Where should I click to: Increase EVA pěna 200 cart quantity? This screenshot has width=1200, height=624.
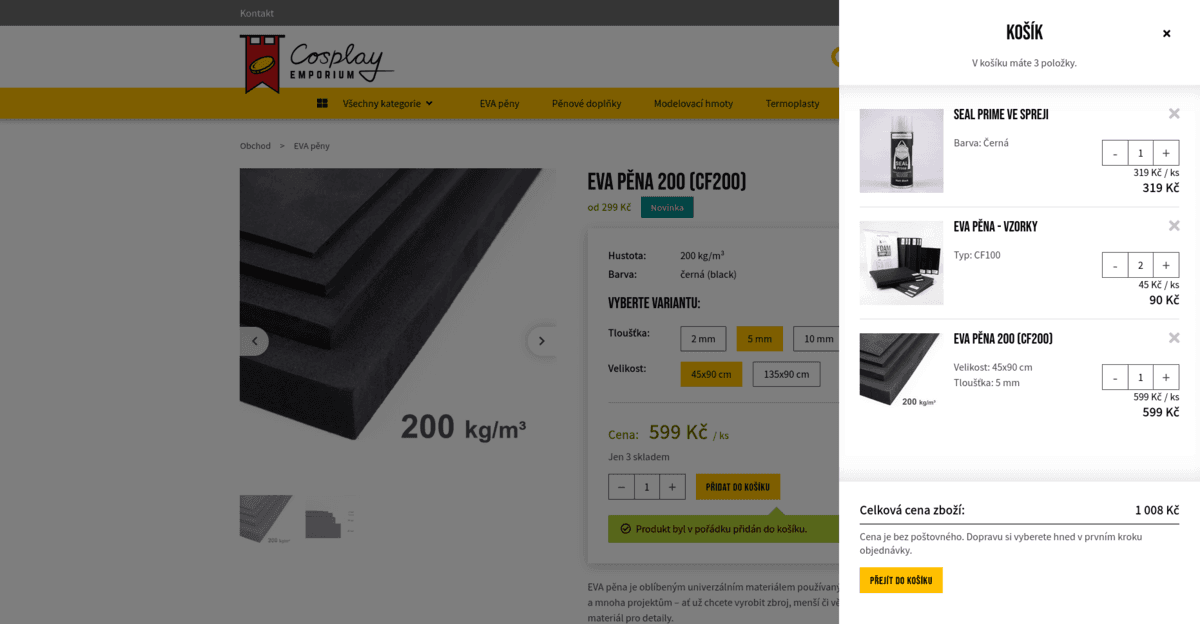pos(1166,377)
